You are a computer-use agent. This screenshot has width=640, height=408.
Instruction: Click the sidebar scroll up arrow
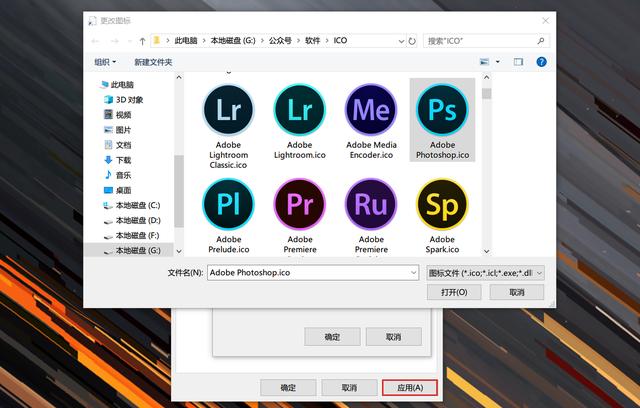(x=179, y=77)
